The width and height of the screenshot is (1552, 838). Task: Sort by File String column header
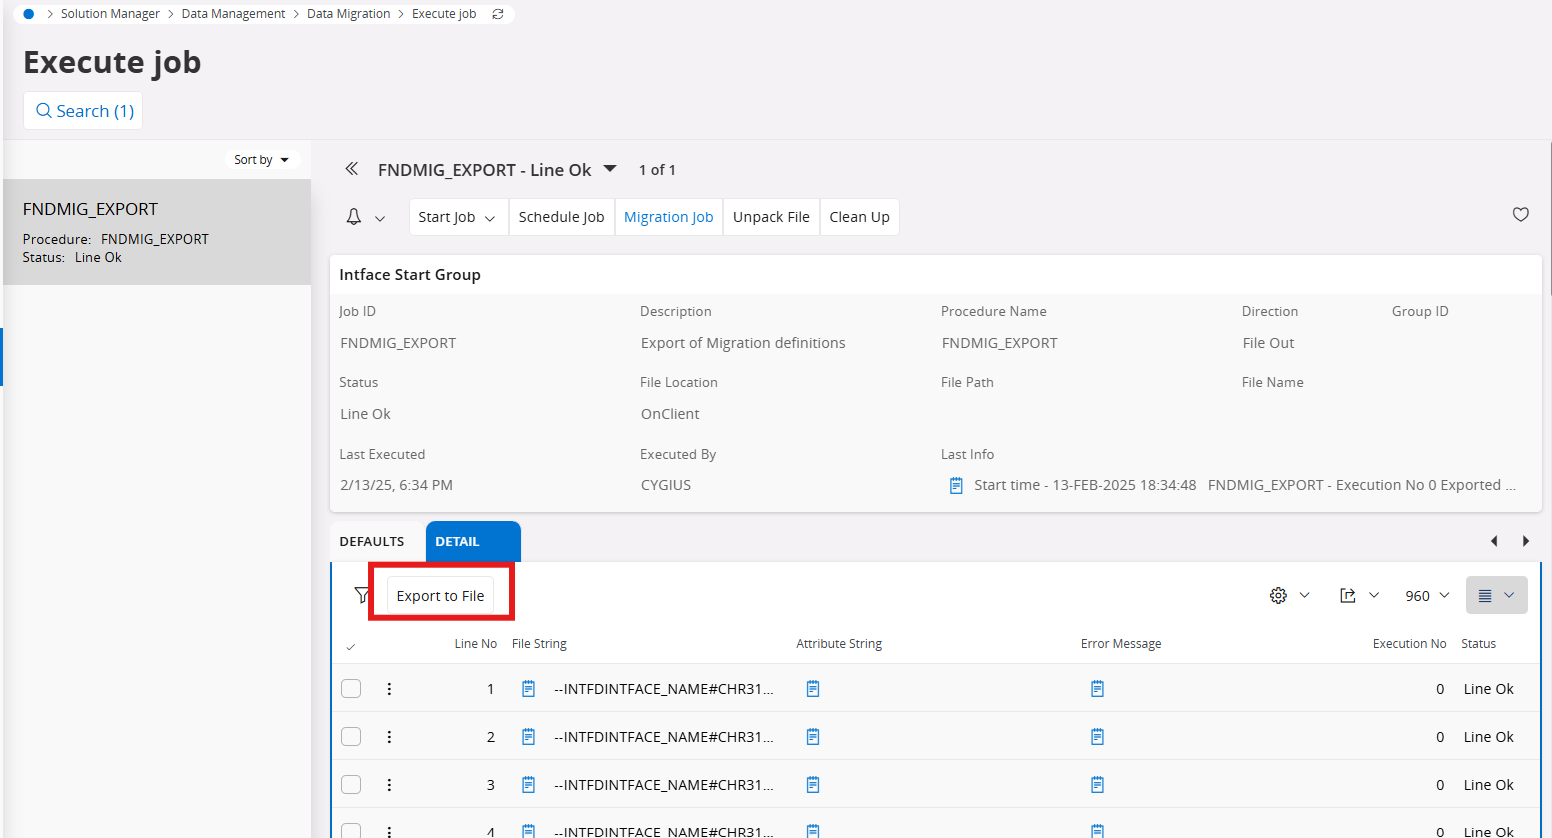tap(539, 644)
